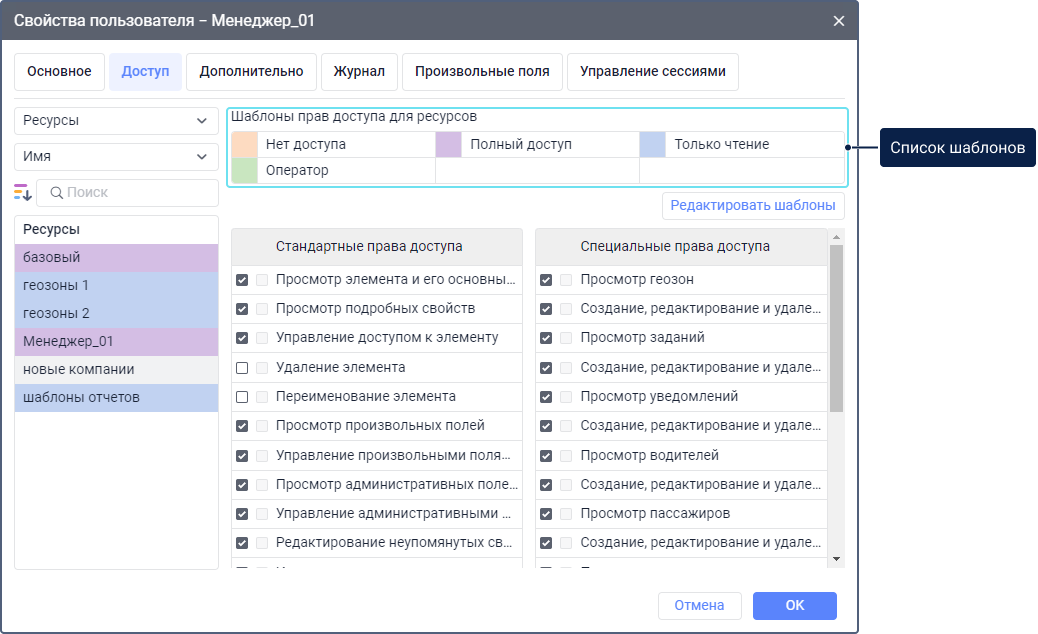
Task: Click the sort order icon beside search
Action: (23, 192)
